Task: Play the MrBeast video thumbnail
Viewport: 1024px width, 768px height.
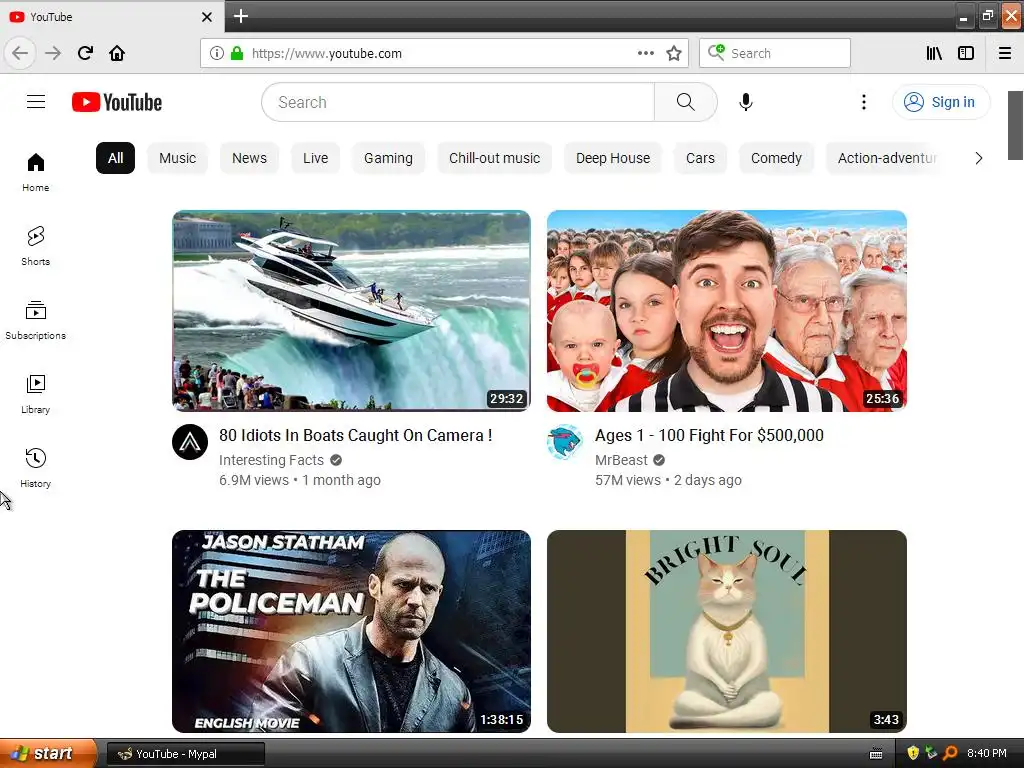Action: pos(727,311)
